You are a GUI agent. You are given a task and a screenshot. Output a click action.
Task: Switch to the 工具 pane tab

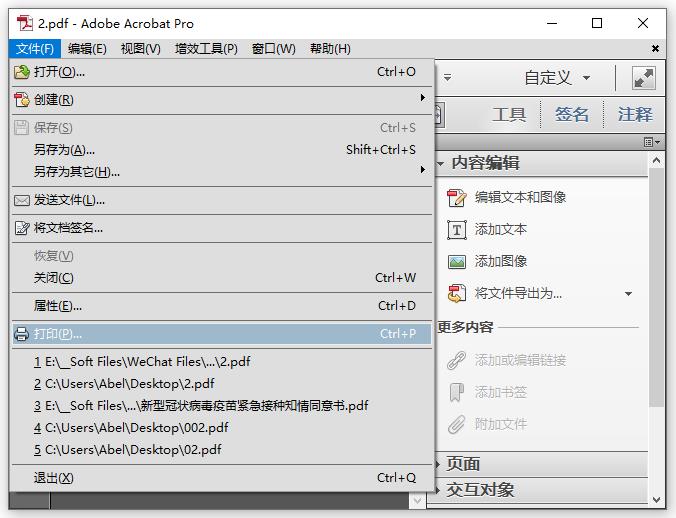click(509, 115)
